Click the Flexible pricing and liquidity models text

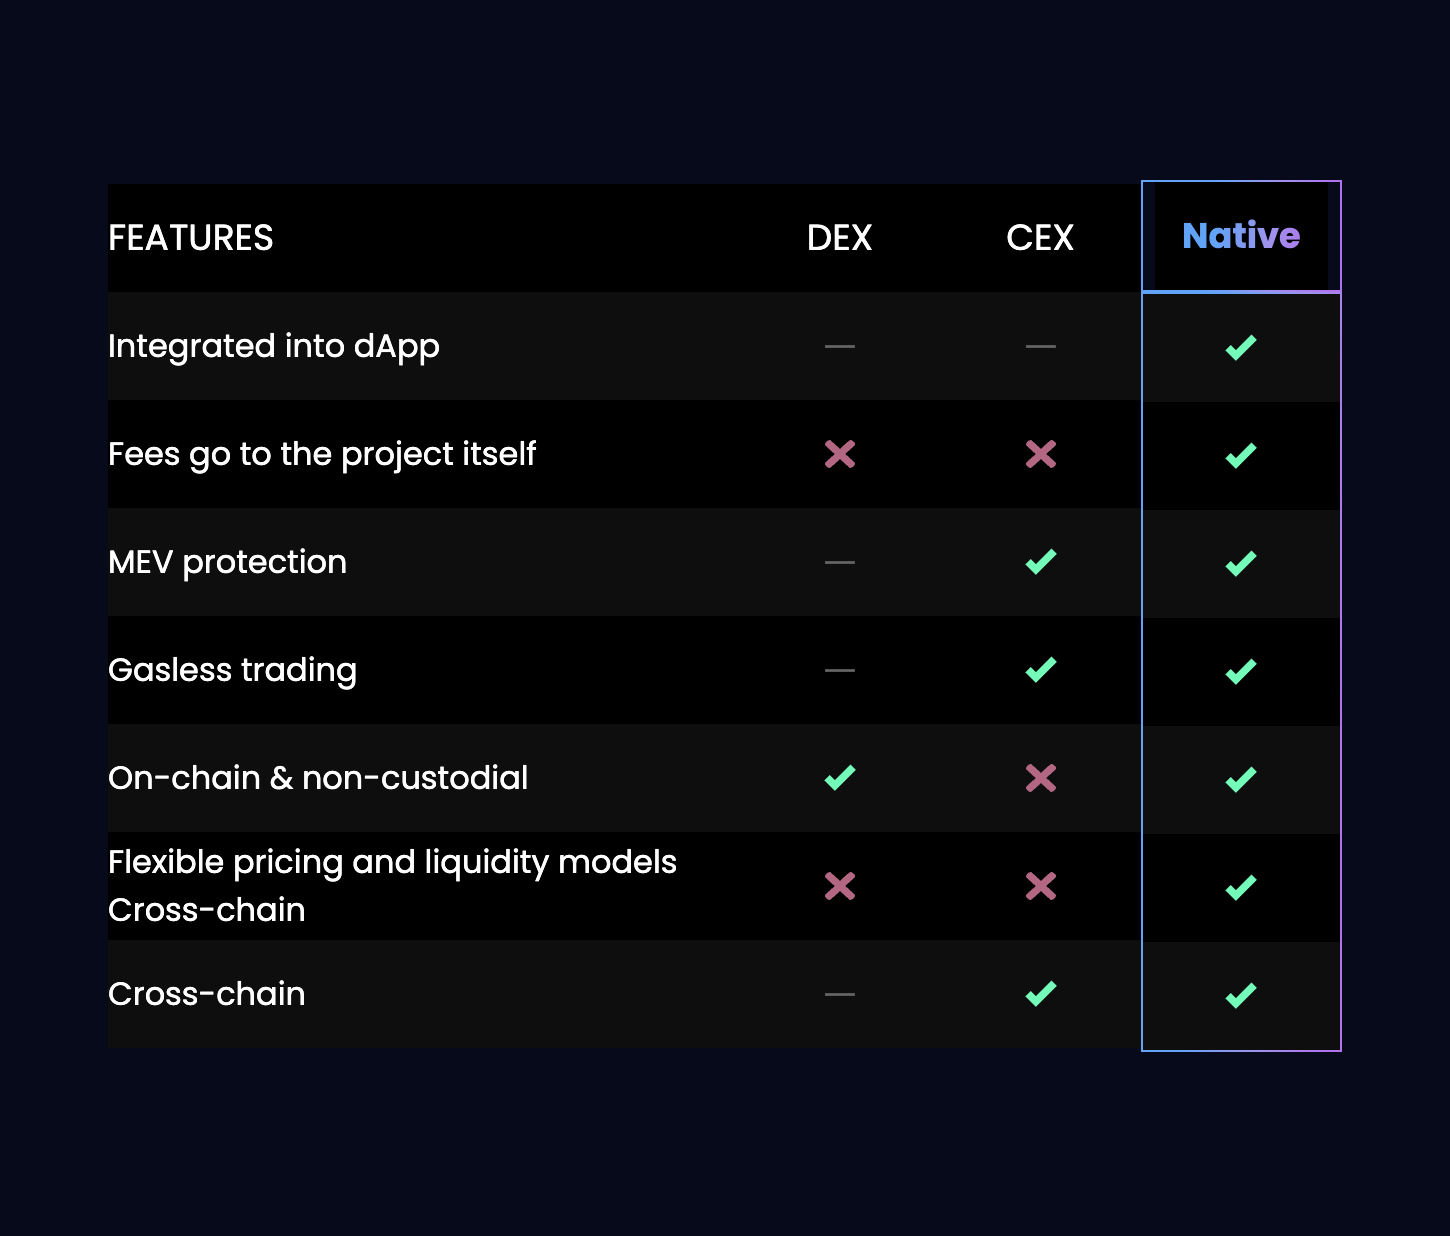tap(393, 862)
